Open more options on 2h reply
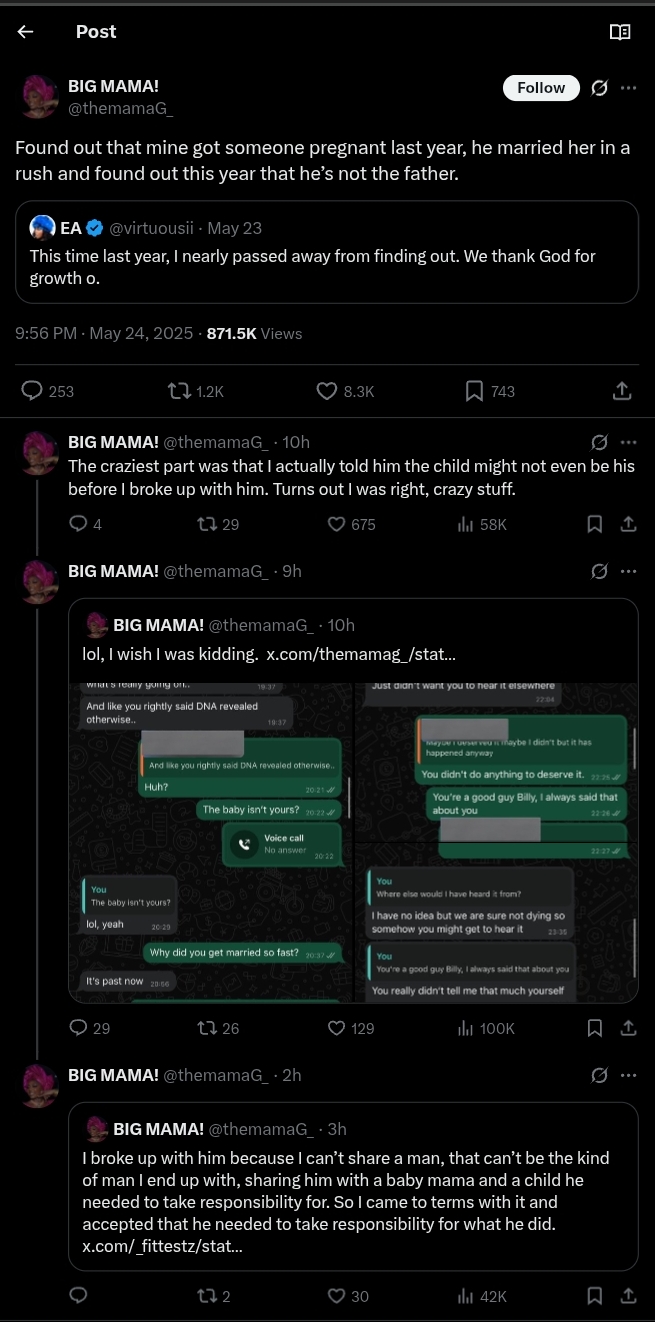Viewport: 655px width, 1322px height. click(x=629, y=1076)
